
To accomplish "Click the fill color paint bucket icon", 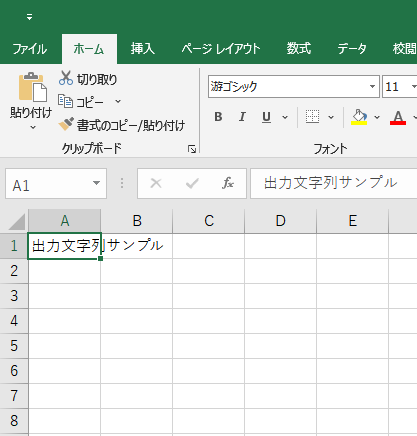I will (x=359, y=117).
